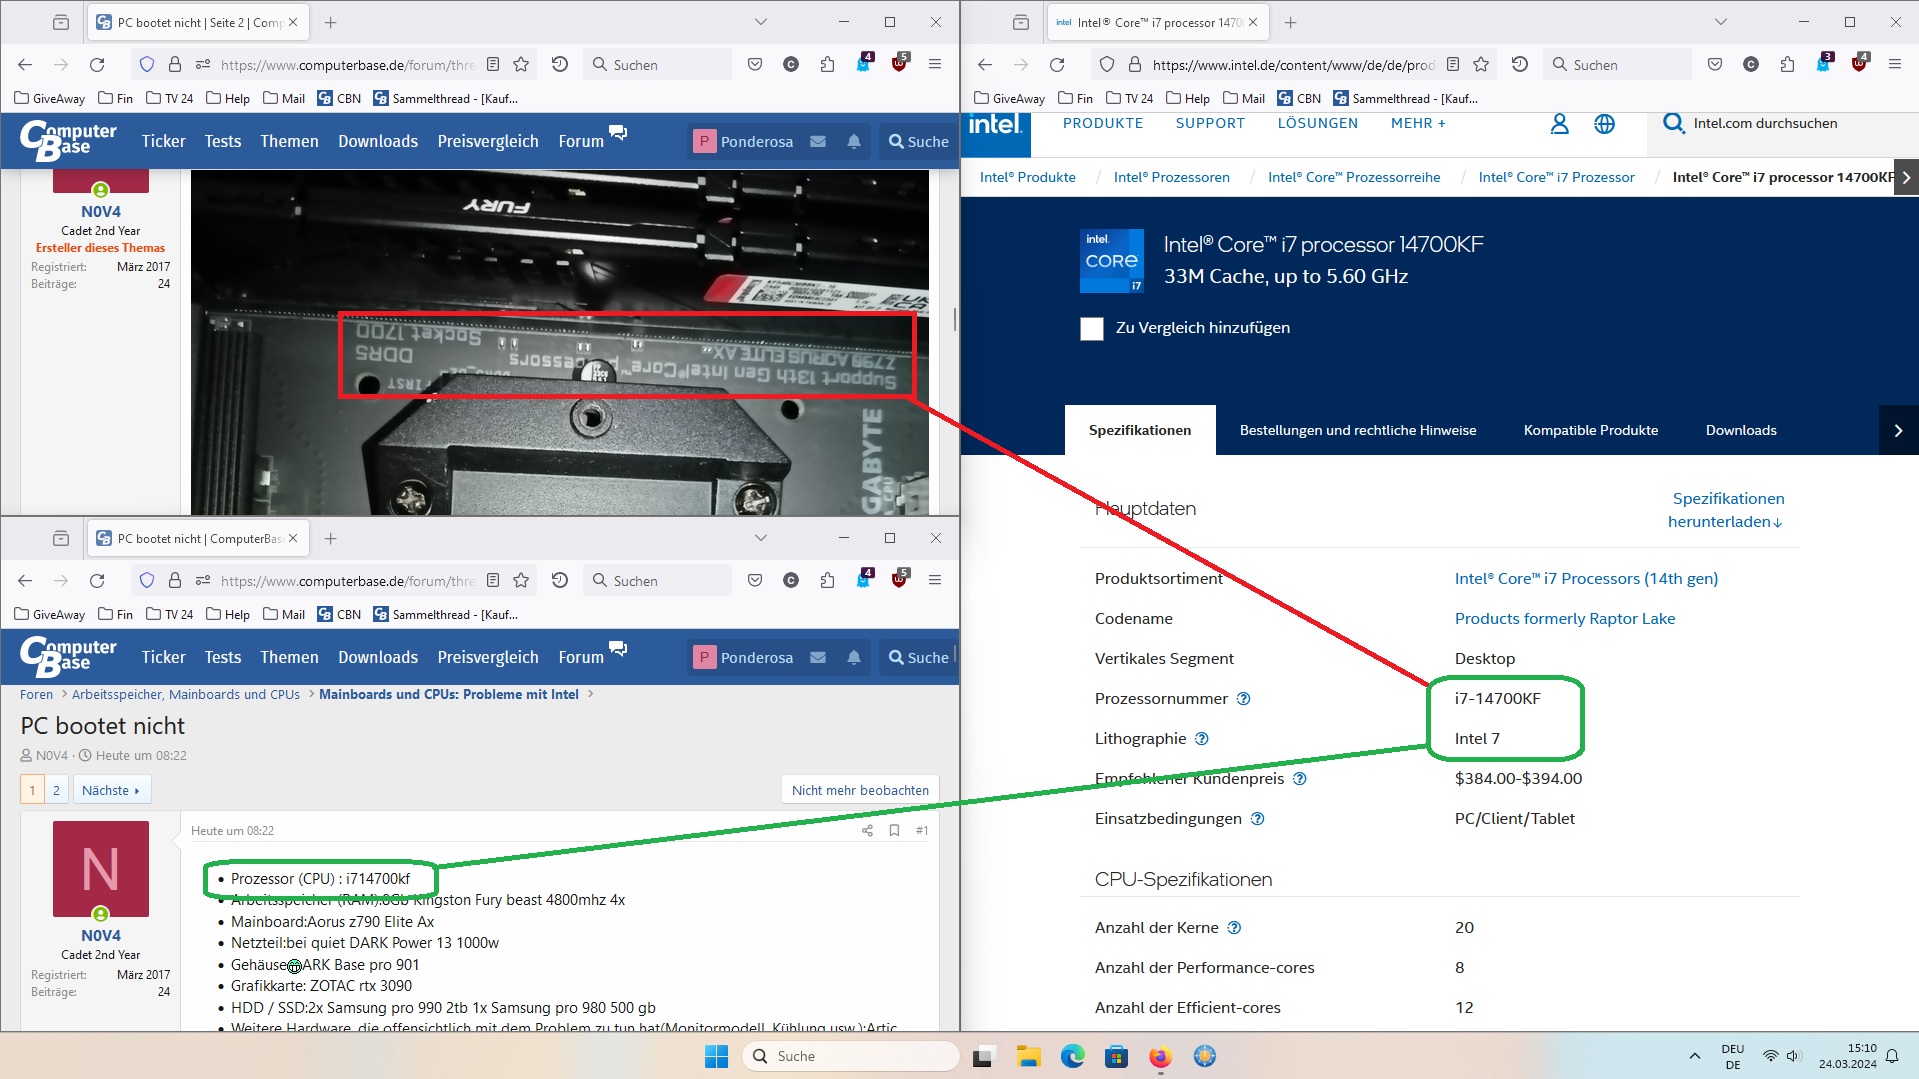The width and height of the screenshot is (1919, 1079).
Task: Open Intel account user icon
Action: 1559,124
